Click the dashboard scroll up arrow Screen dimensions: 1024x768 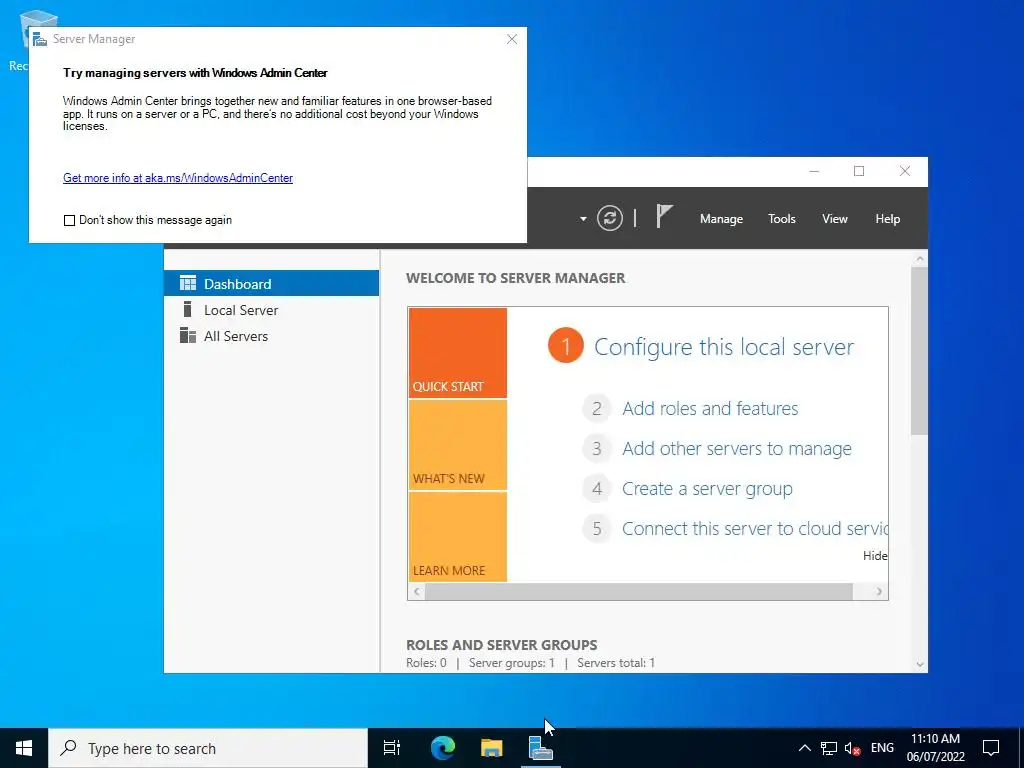pyautogui.click(x=920, y=259)
